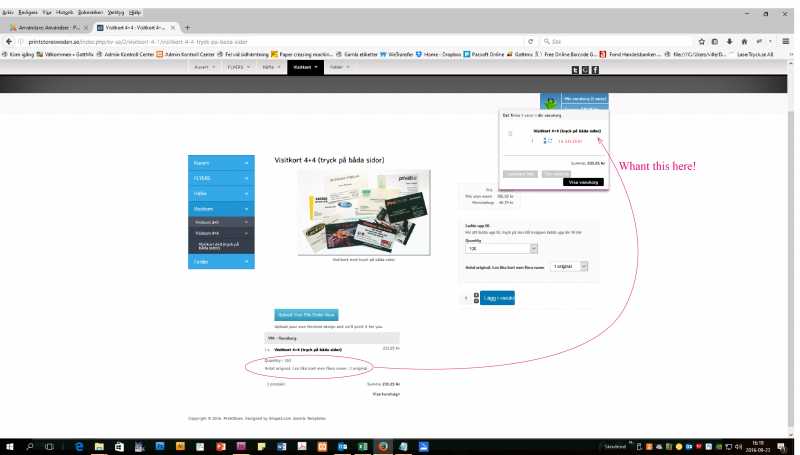Click the Upload Your File Order Now button
This screenshot has width=800, height=455.
click(x=306, y=315)
